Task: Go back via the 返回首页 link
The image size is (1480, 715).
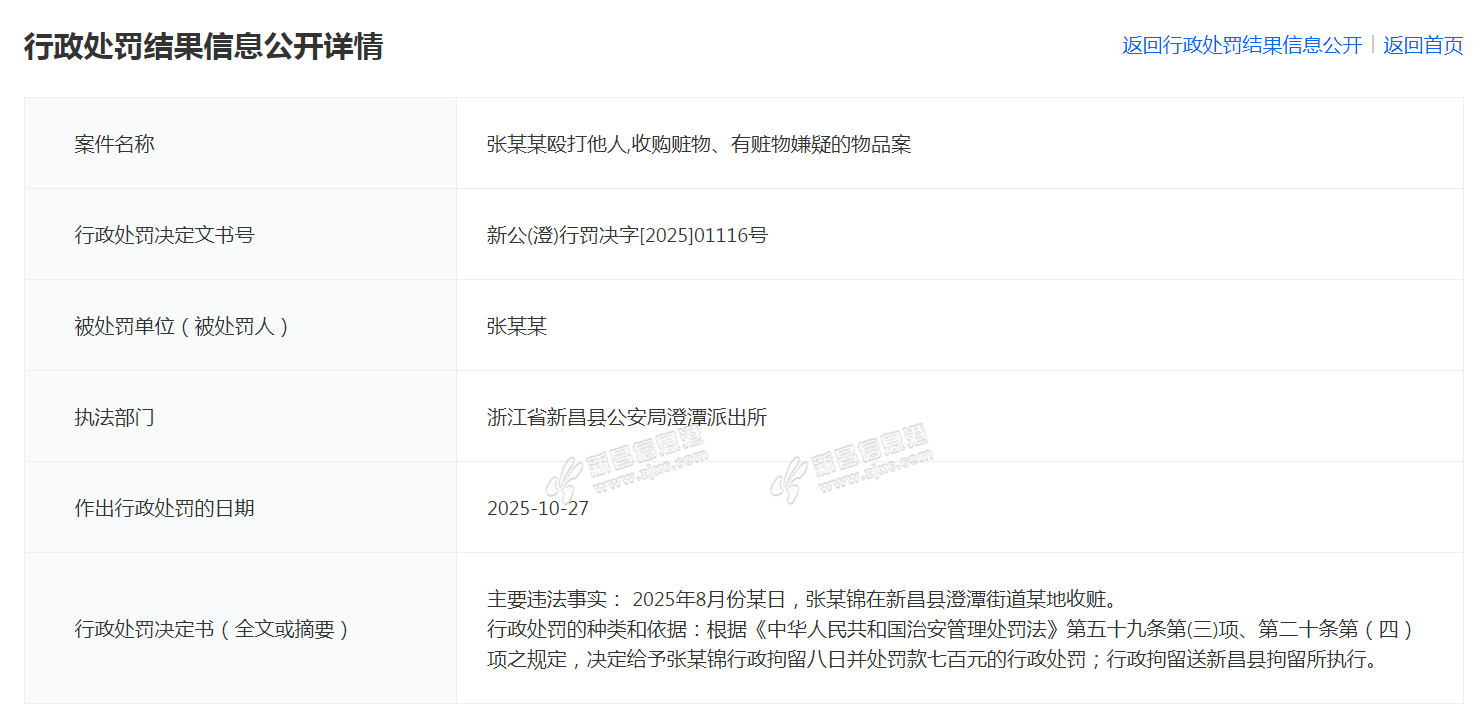Action: [x=1423, y=45]
